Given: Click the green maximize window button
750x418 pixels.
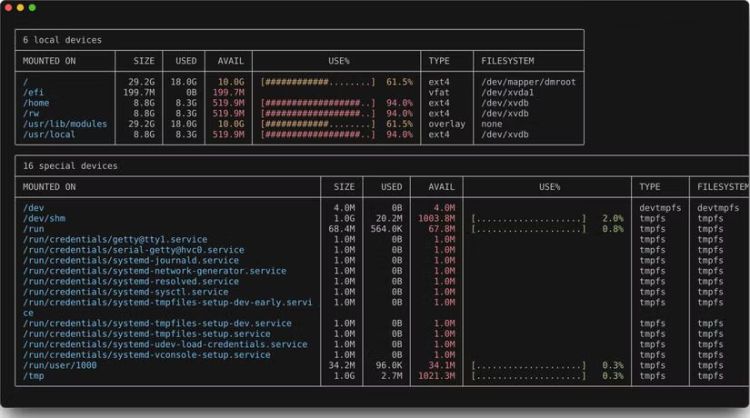Looking at the screenshot, I should (x=32, y=7).
